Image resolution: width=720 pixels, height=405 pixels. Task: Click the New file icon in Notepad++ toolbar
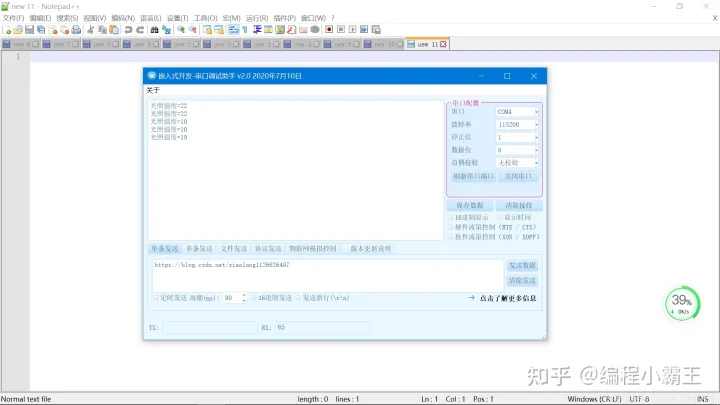tap(6, 30)
